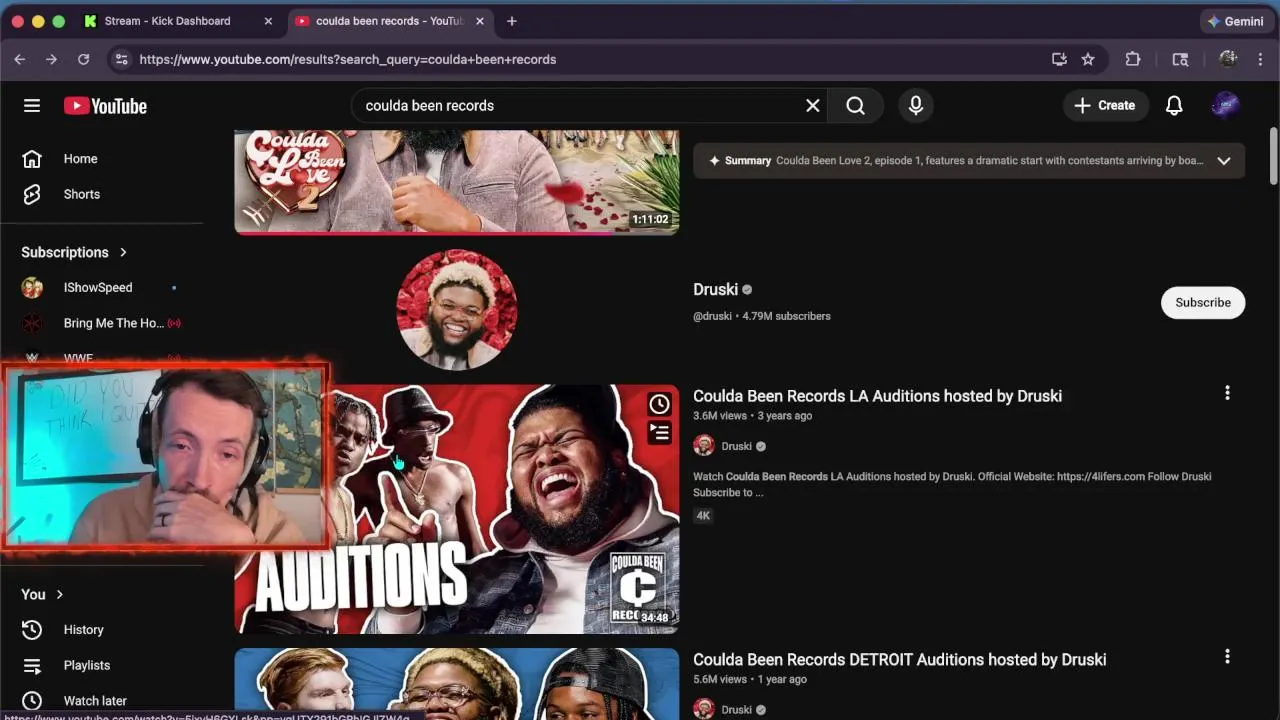Open the account avatar menu
1280x720 pixels.
pyautogui.click(x=1225, y=105)
